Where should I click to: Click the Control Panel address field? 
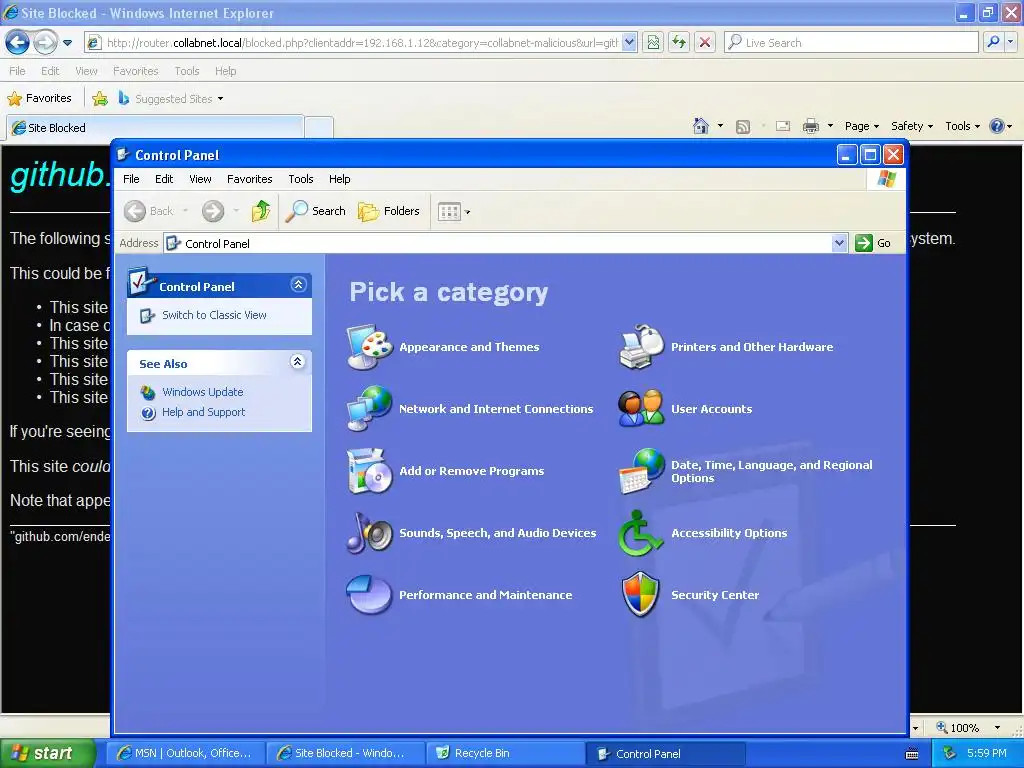498,243
